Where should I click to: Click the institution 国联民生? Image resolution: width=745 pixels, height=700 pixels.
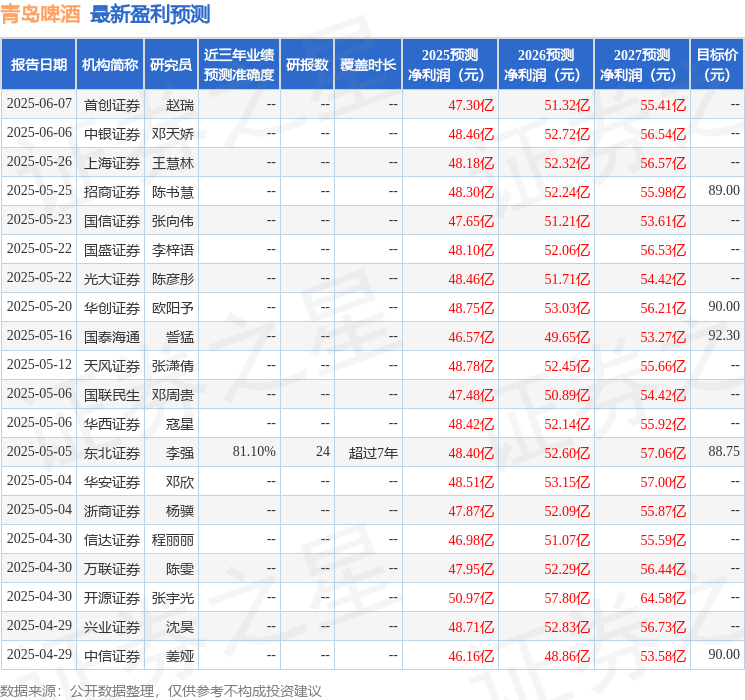[x=112, y=394]
